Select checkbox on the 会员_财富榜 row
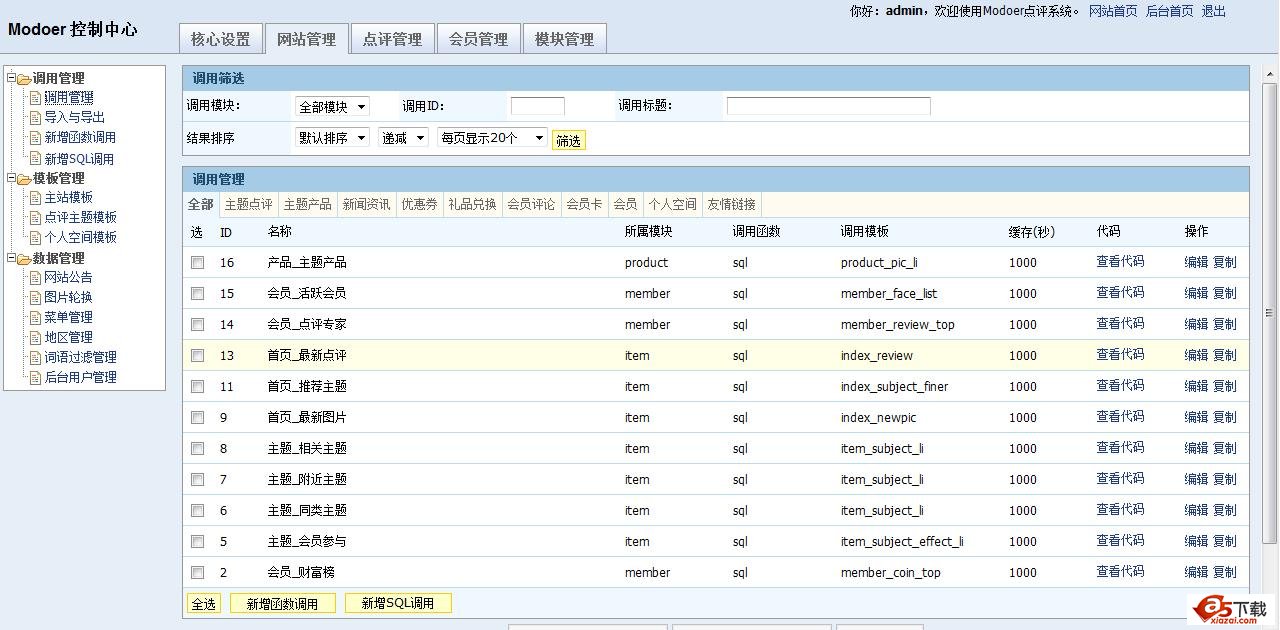Screen dimensions: 1280x630 point(197,572)
